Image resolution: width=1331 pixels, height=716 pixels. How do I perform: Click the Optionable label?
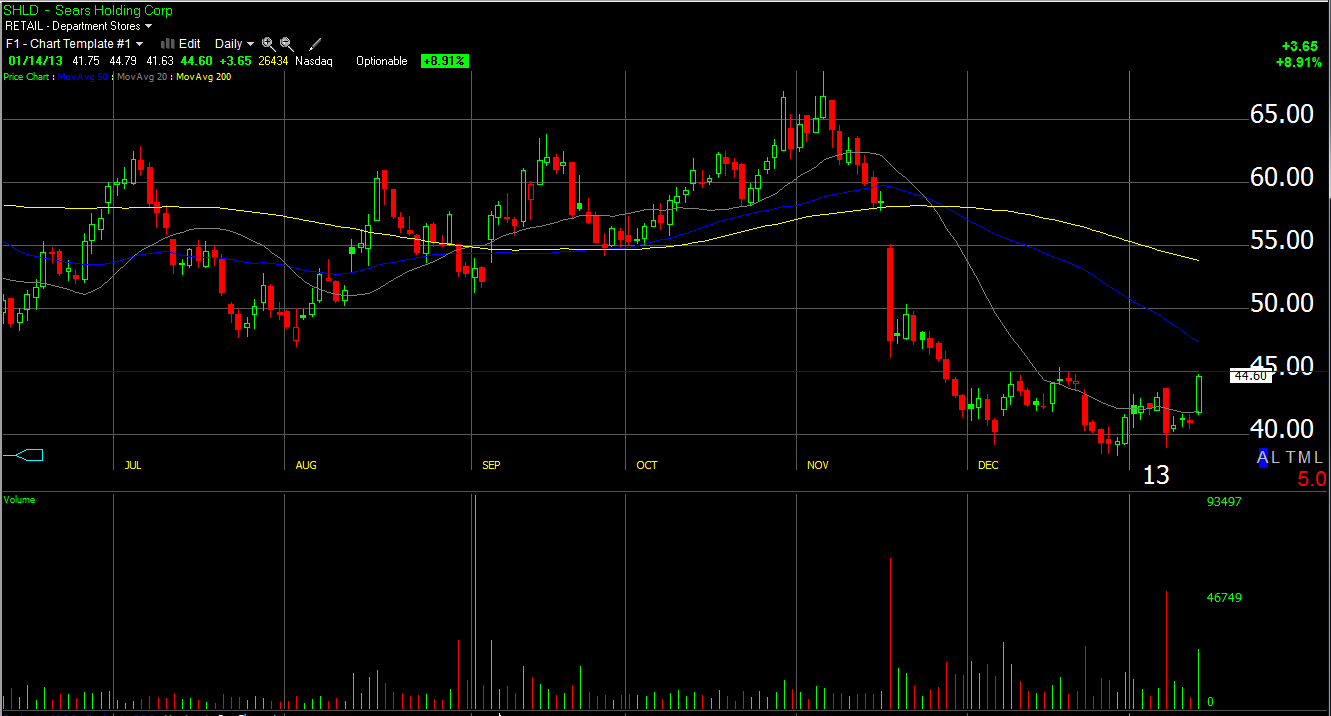point(382,61)
